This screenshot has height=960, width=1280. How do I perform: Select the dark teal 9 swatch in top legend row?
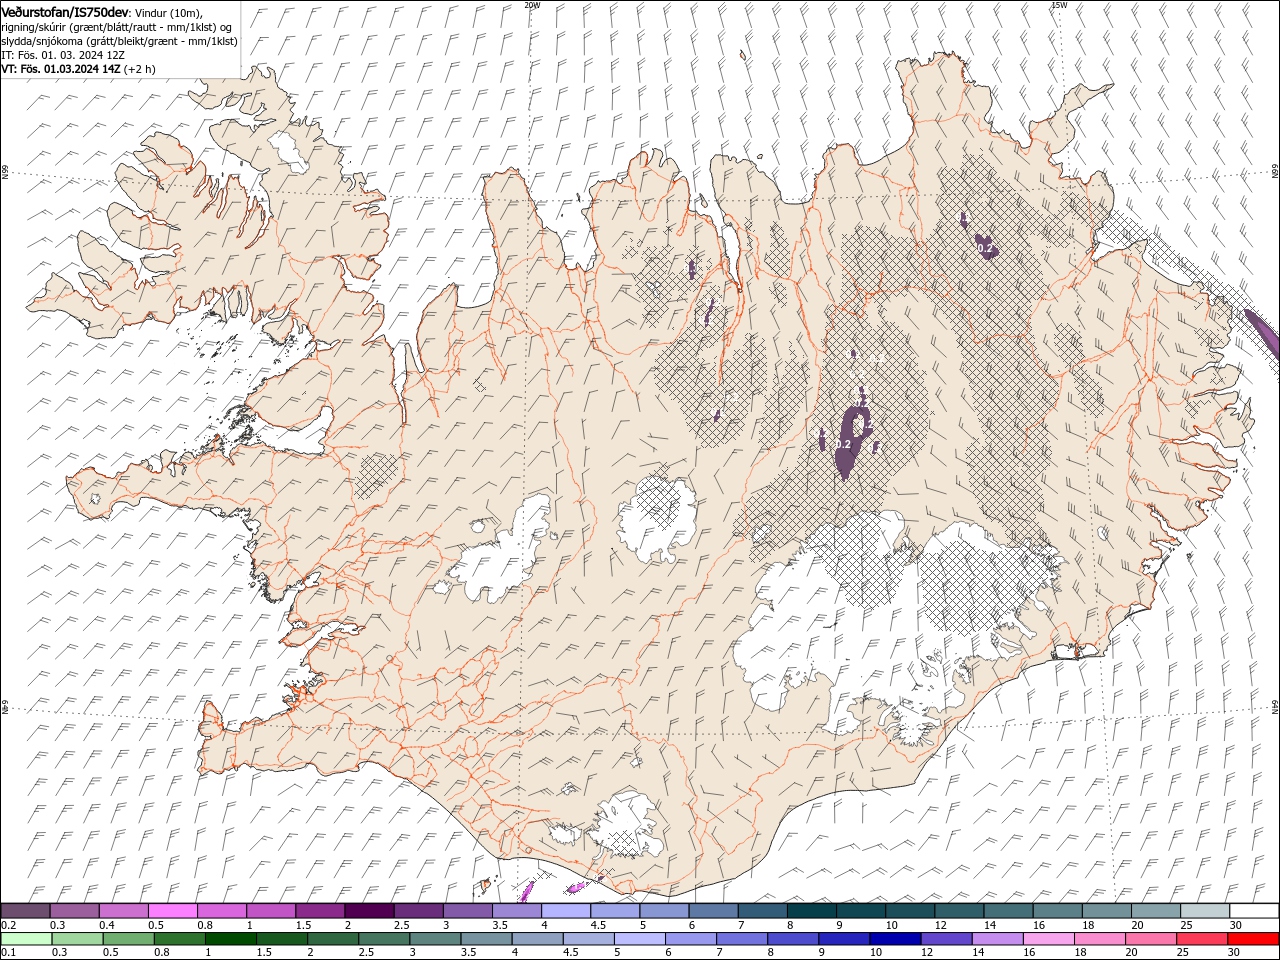(861, 911)
